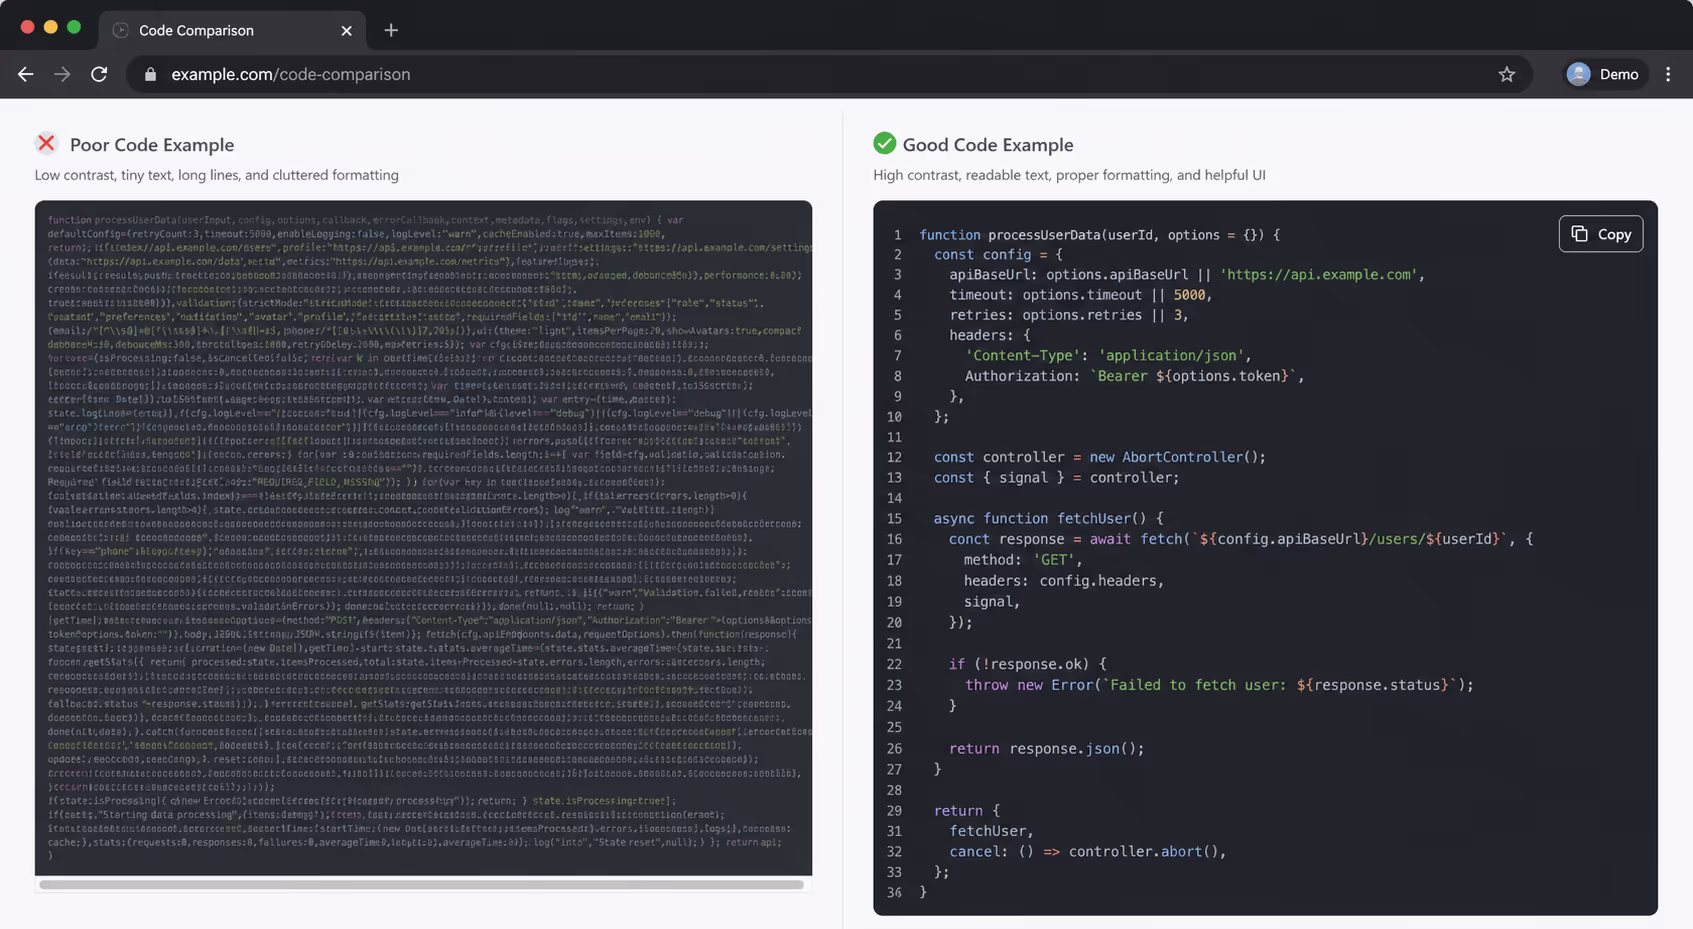The height and width of the screenshot is (929, 1693).
Task: Focus the example.com address bar
Action: (828, 74)
